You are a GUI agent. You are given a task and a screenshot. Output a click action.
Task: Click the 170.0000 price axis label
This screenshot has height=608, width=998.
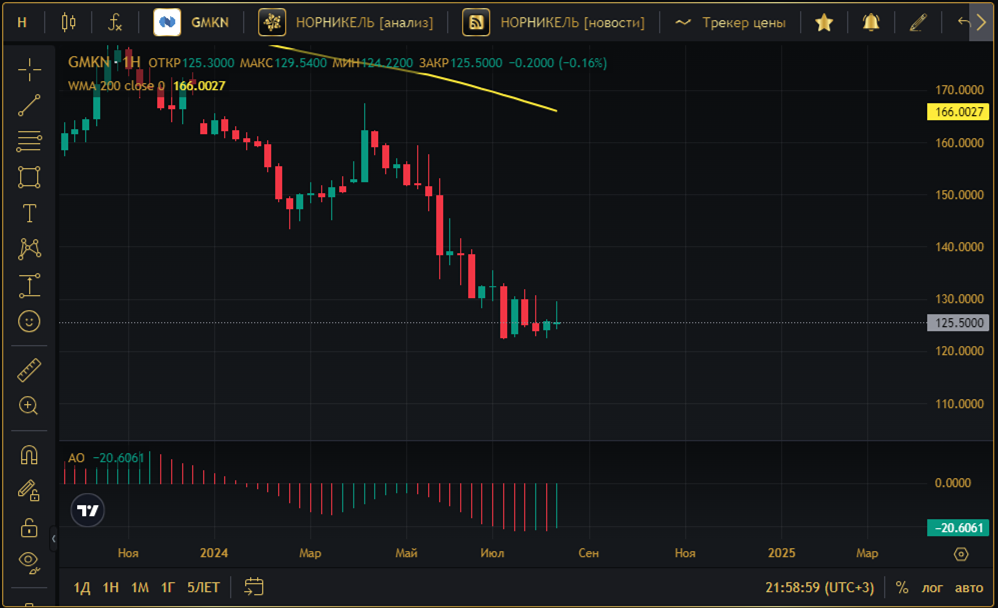point(959,90)
